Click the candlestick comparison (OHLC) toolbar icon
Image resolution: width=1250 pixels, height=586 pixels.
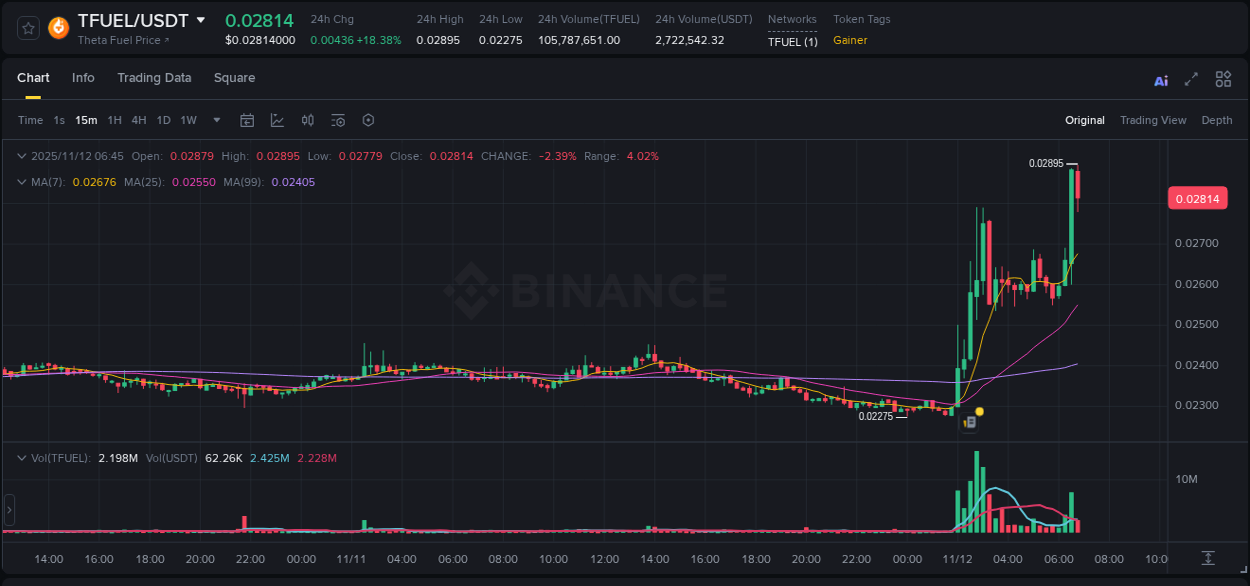pos(307,120)
